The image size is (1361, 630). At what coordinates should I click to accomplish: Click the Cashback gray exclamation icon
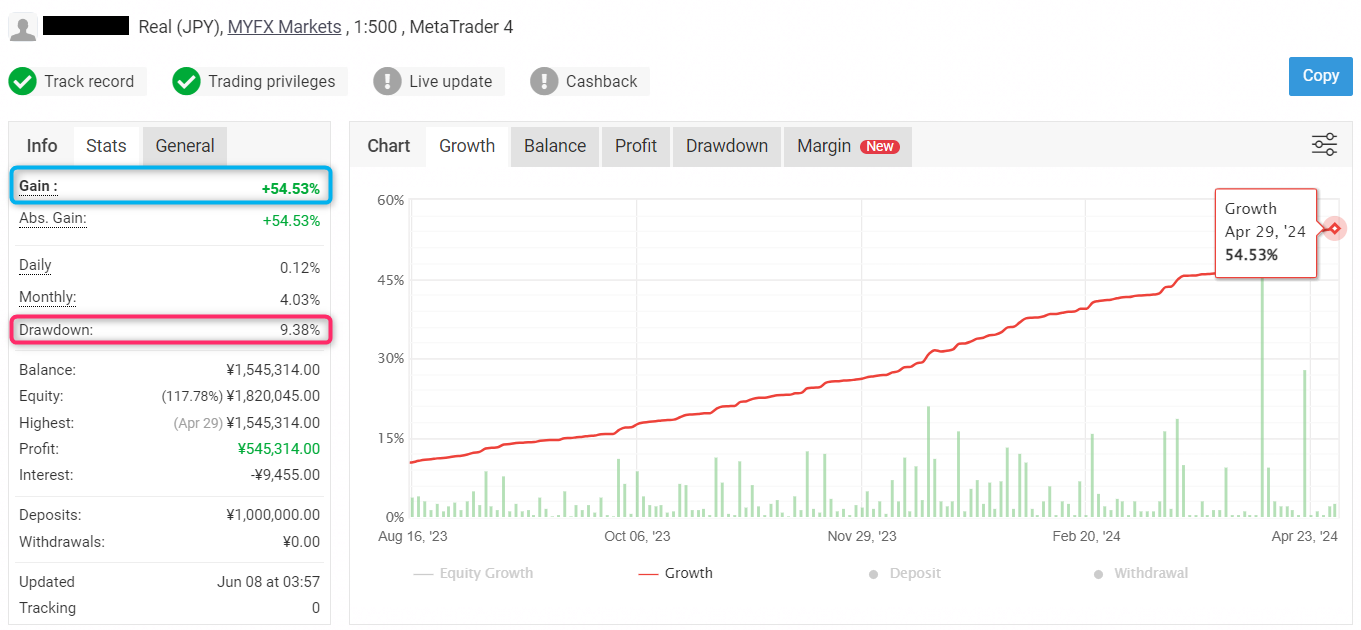click(544, 82)
